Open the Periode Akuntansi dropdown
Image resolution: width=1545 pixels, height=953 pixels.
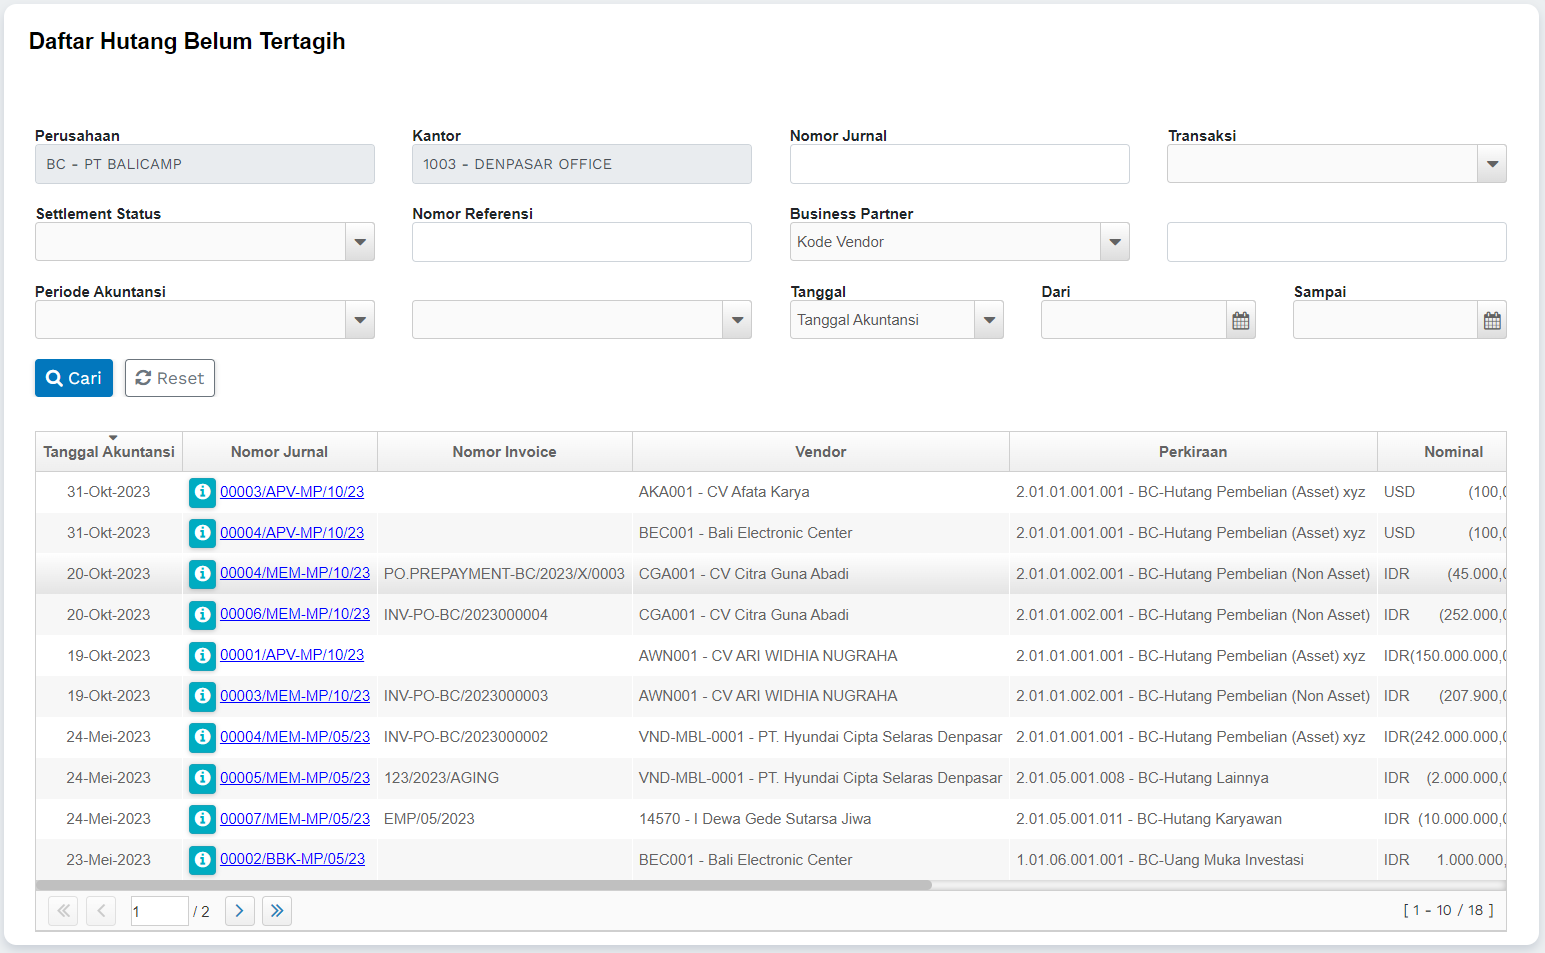coord(359,321)
